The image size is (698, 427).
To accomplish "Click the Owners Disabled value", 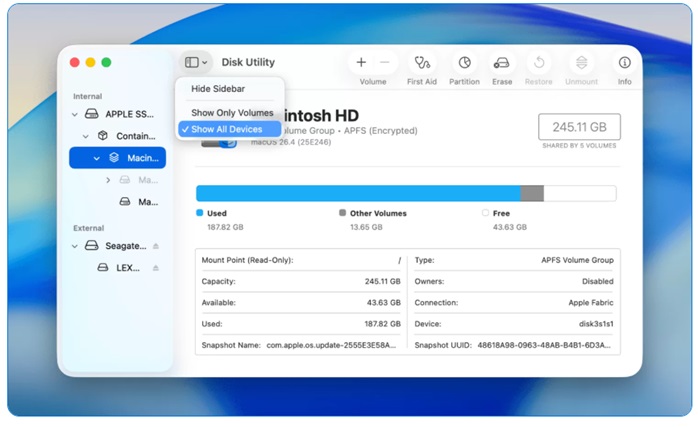I will coord(597,281).
